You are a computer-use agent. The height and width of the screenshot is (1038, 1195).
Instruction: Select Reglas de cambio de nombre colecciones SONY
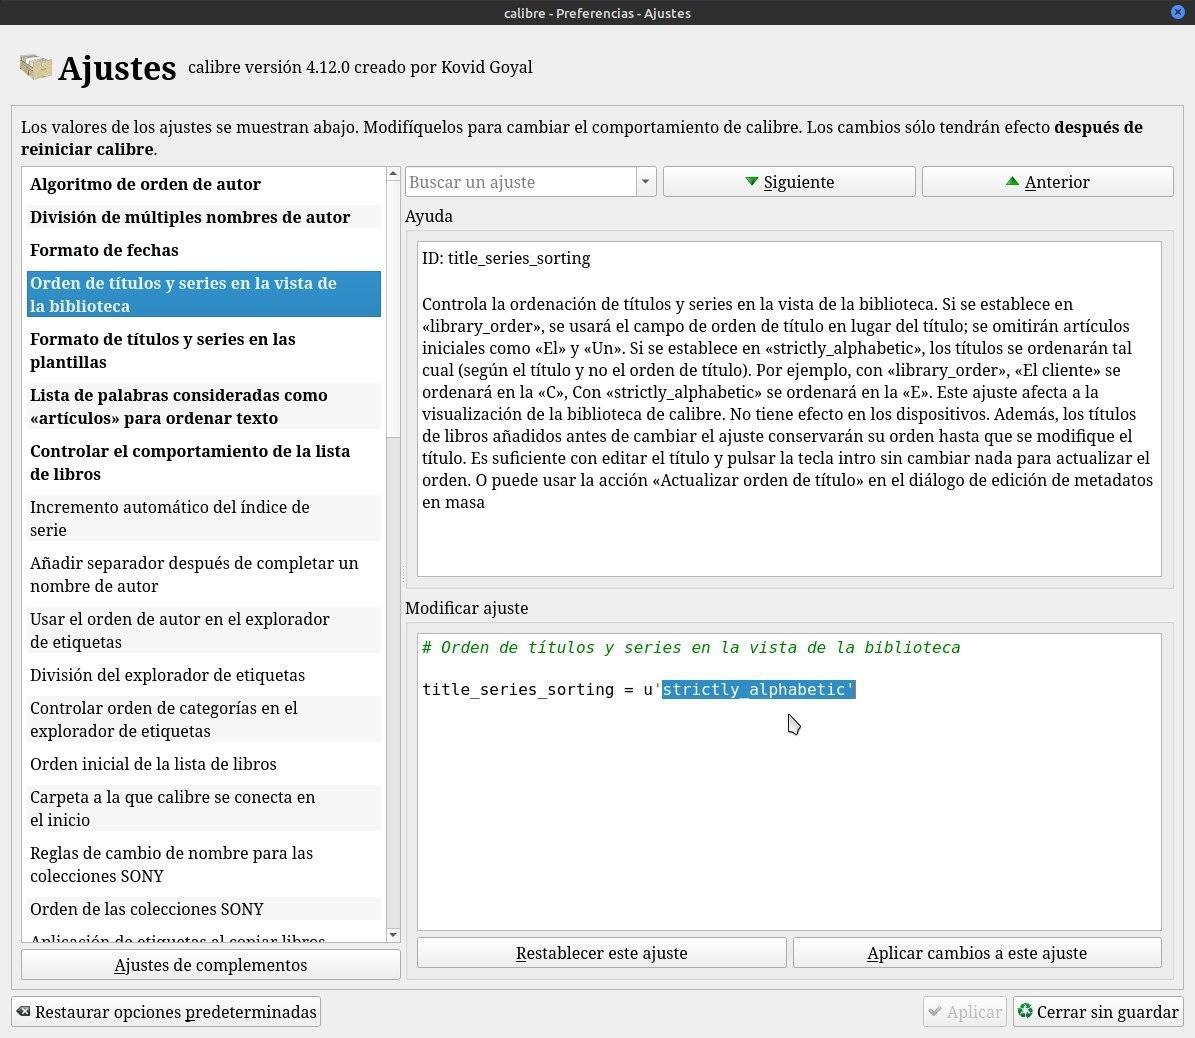pyautogui.click(x=203, y=864)
